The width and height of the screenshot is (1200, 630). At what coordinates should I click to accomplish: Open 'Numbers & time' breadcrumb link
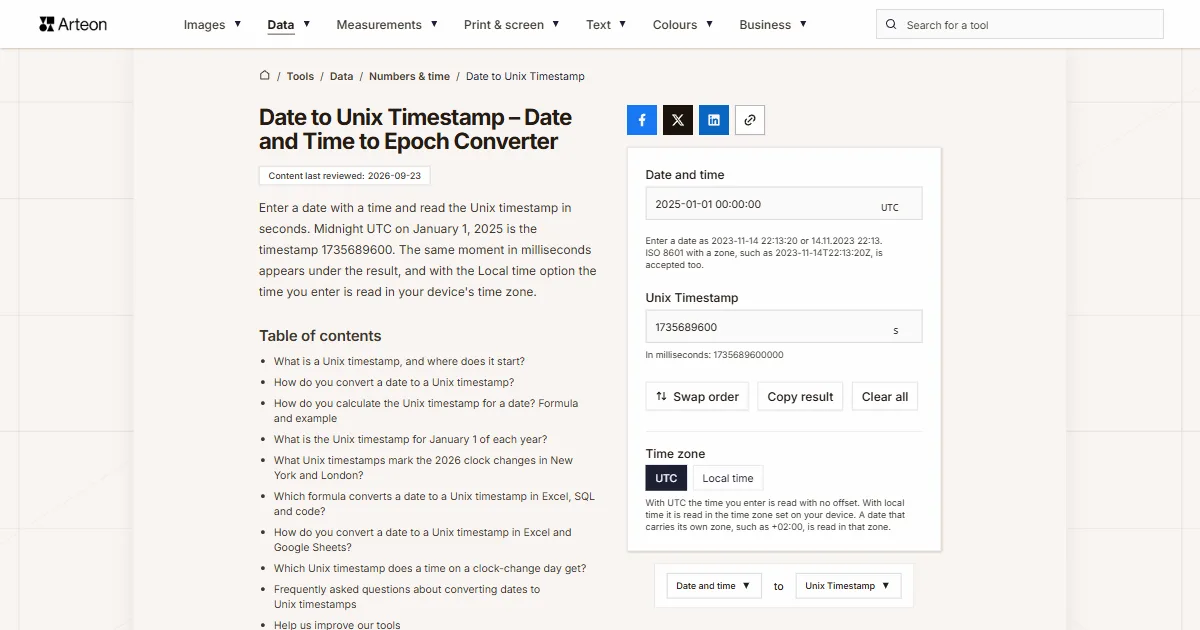409,76
